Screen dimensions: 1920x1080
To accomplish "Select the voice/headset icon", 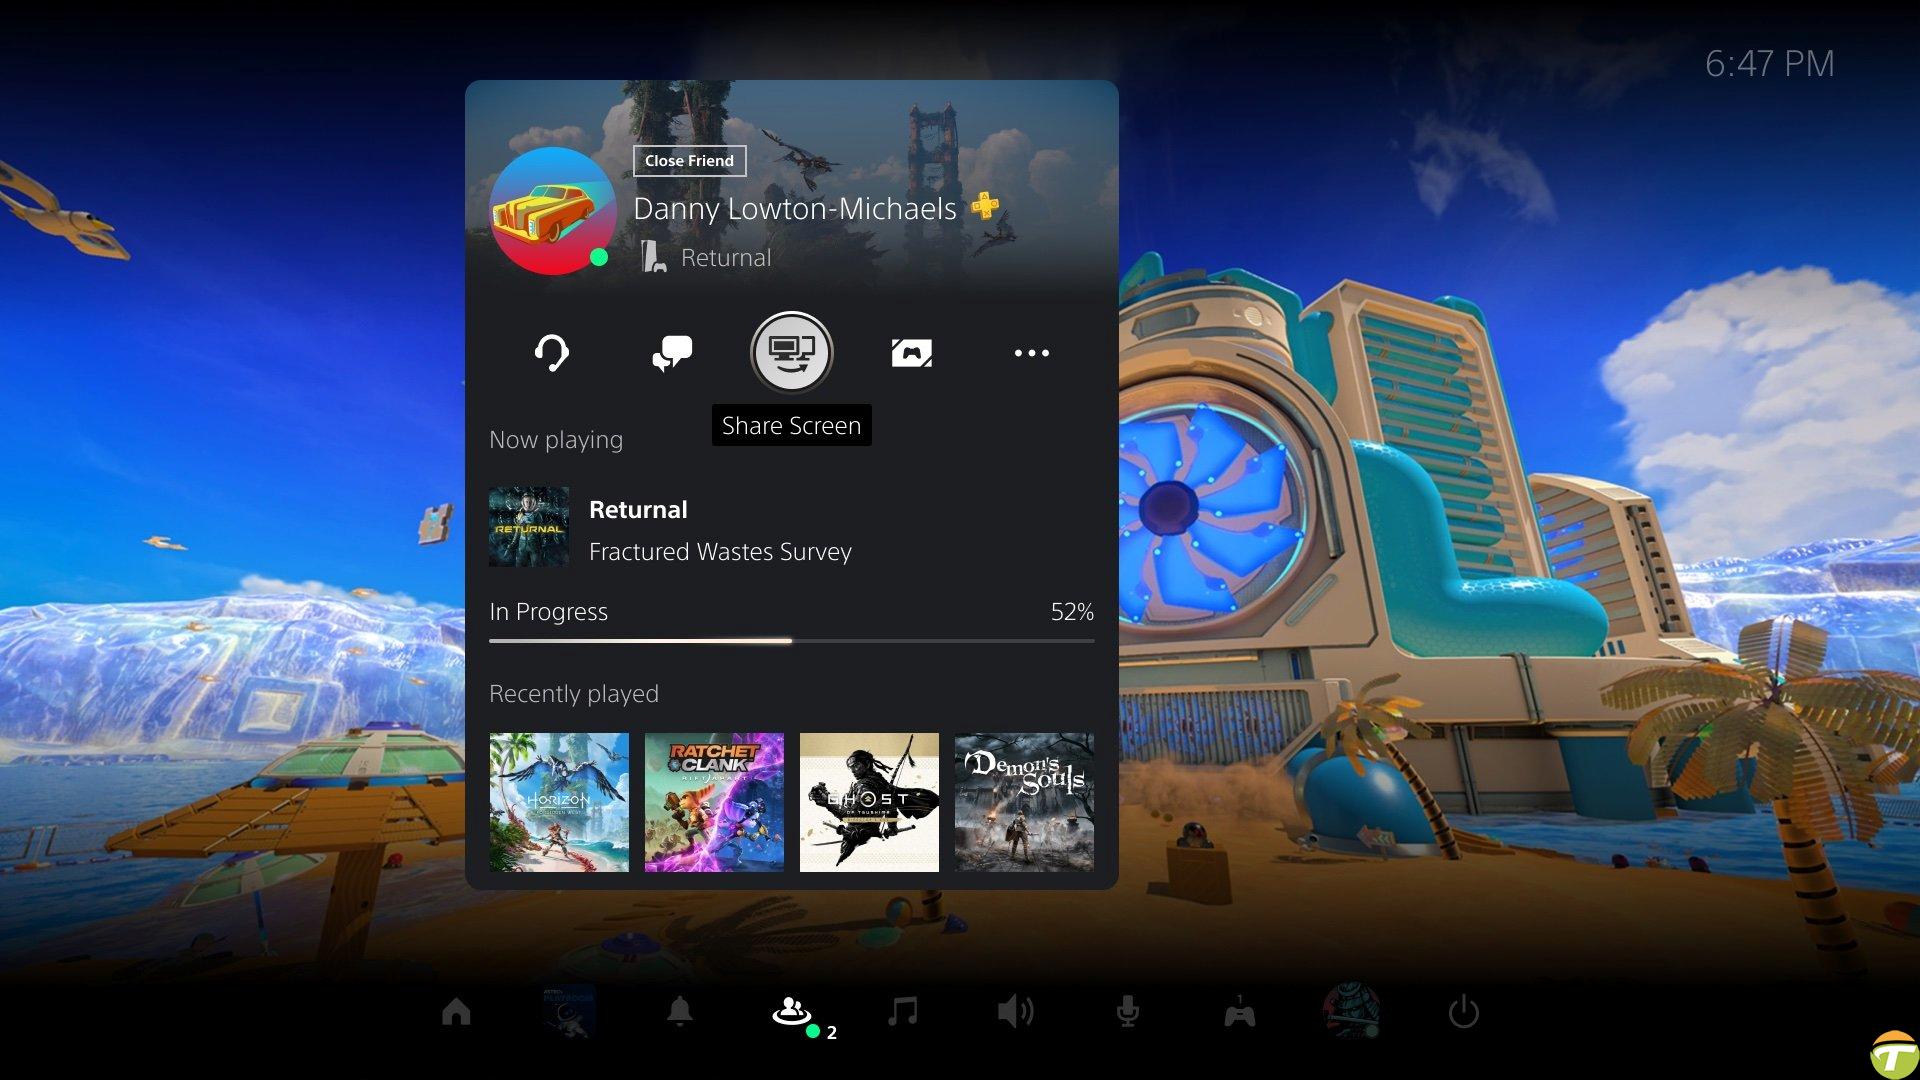I will coord(551,351).
